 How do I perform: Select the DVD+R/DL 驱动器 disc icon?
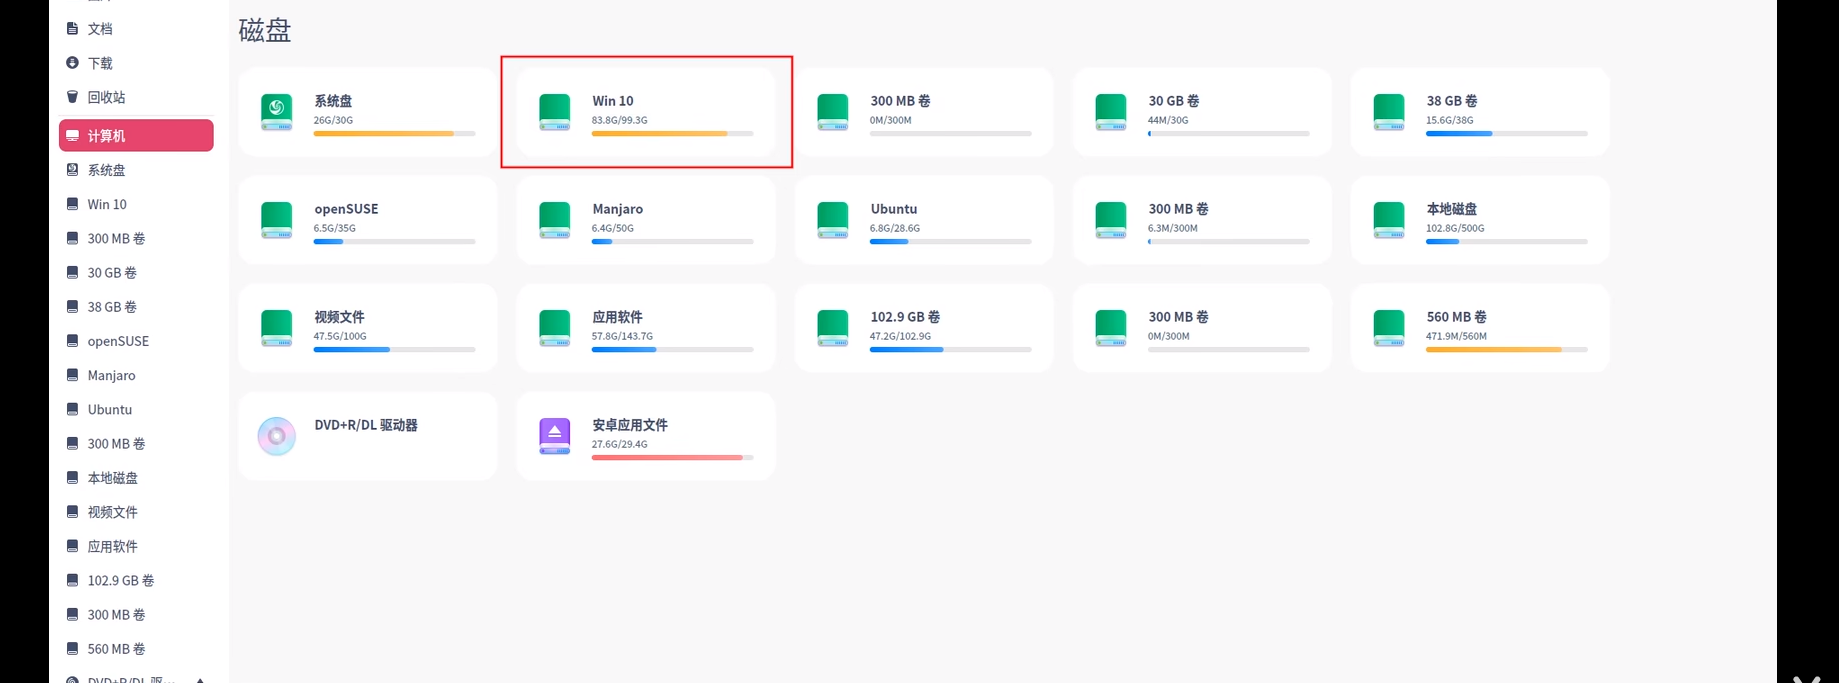click(277, 436)
